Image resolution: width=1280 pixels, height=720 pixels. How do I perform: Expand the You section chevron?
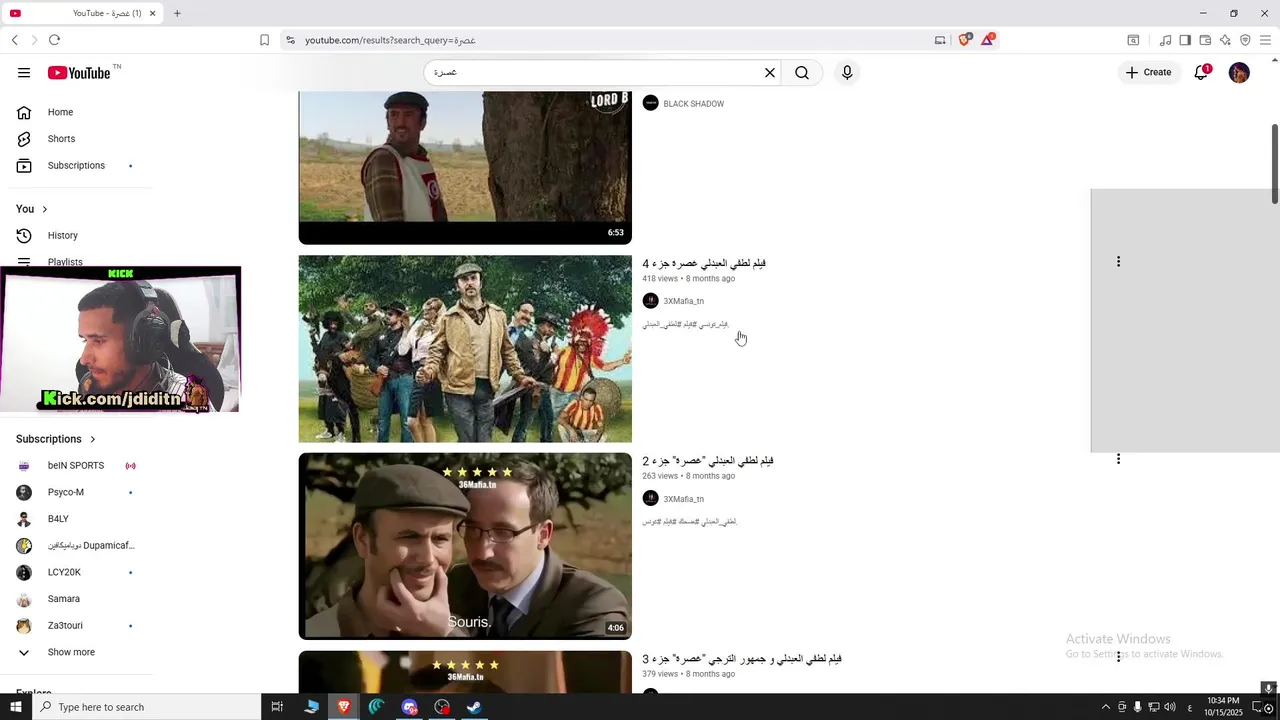[x=44, y=209]
